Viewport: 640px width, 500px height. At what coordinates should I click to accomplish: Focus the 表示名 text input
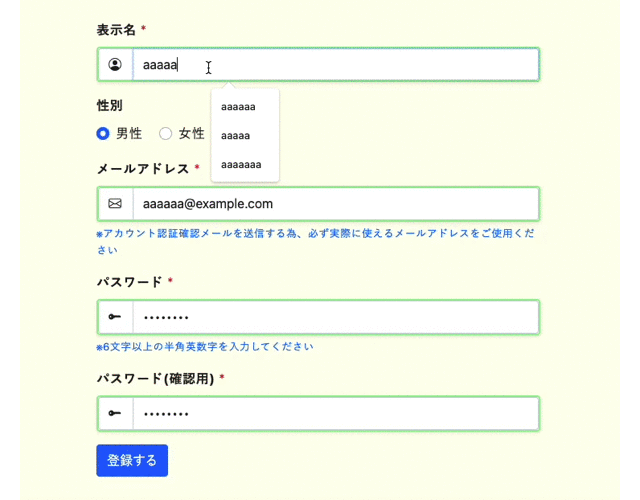coord(336,64)
